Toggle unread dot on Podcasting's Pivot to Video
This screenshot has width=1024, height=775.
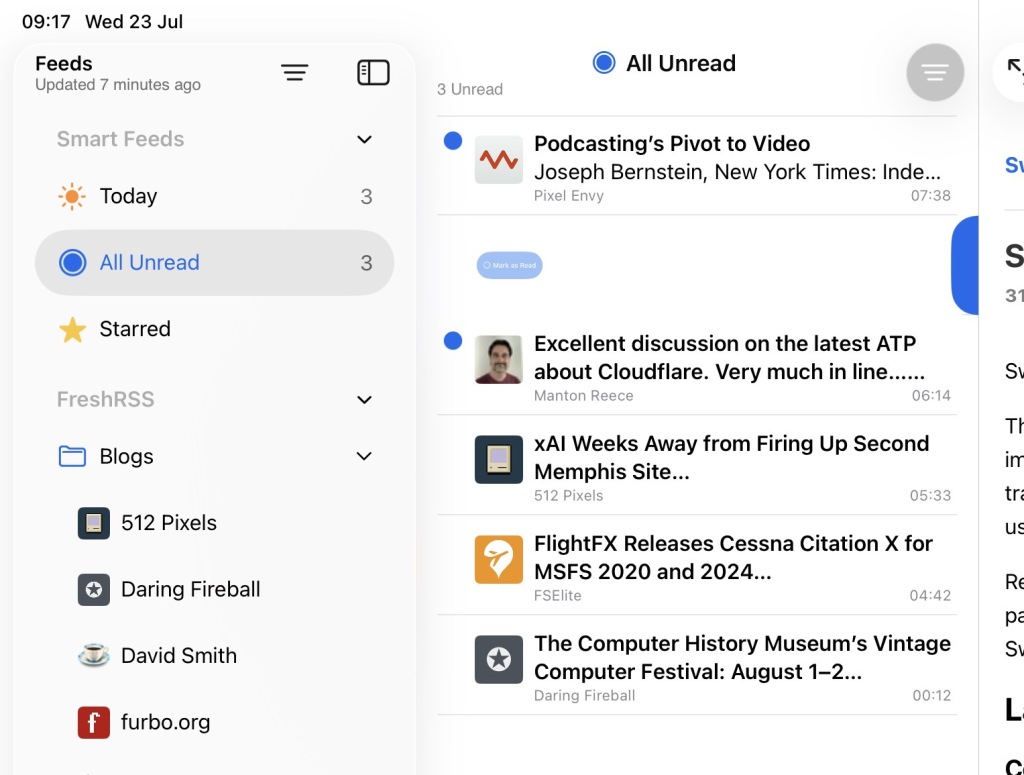coord(453,140)
